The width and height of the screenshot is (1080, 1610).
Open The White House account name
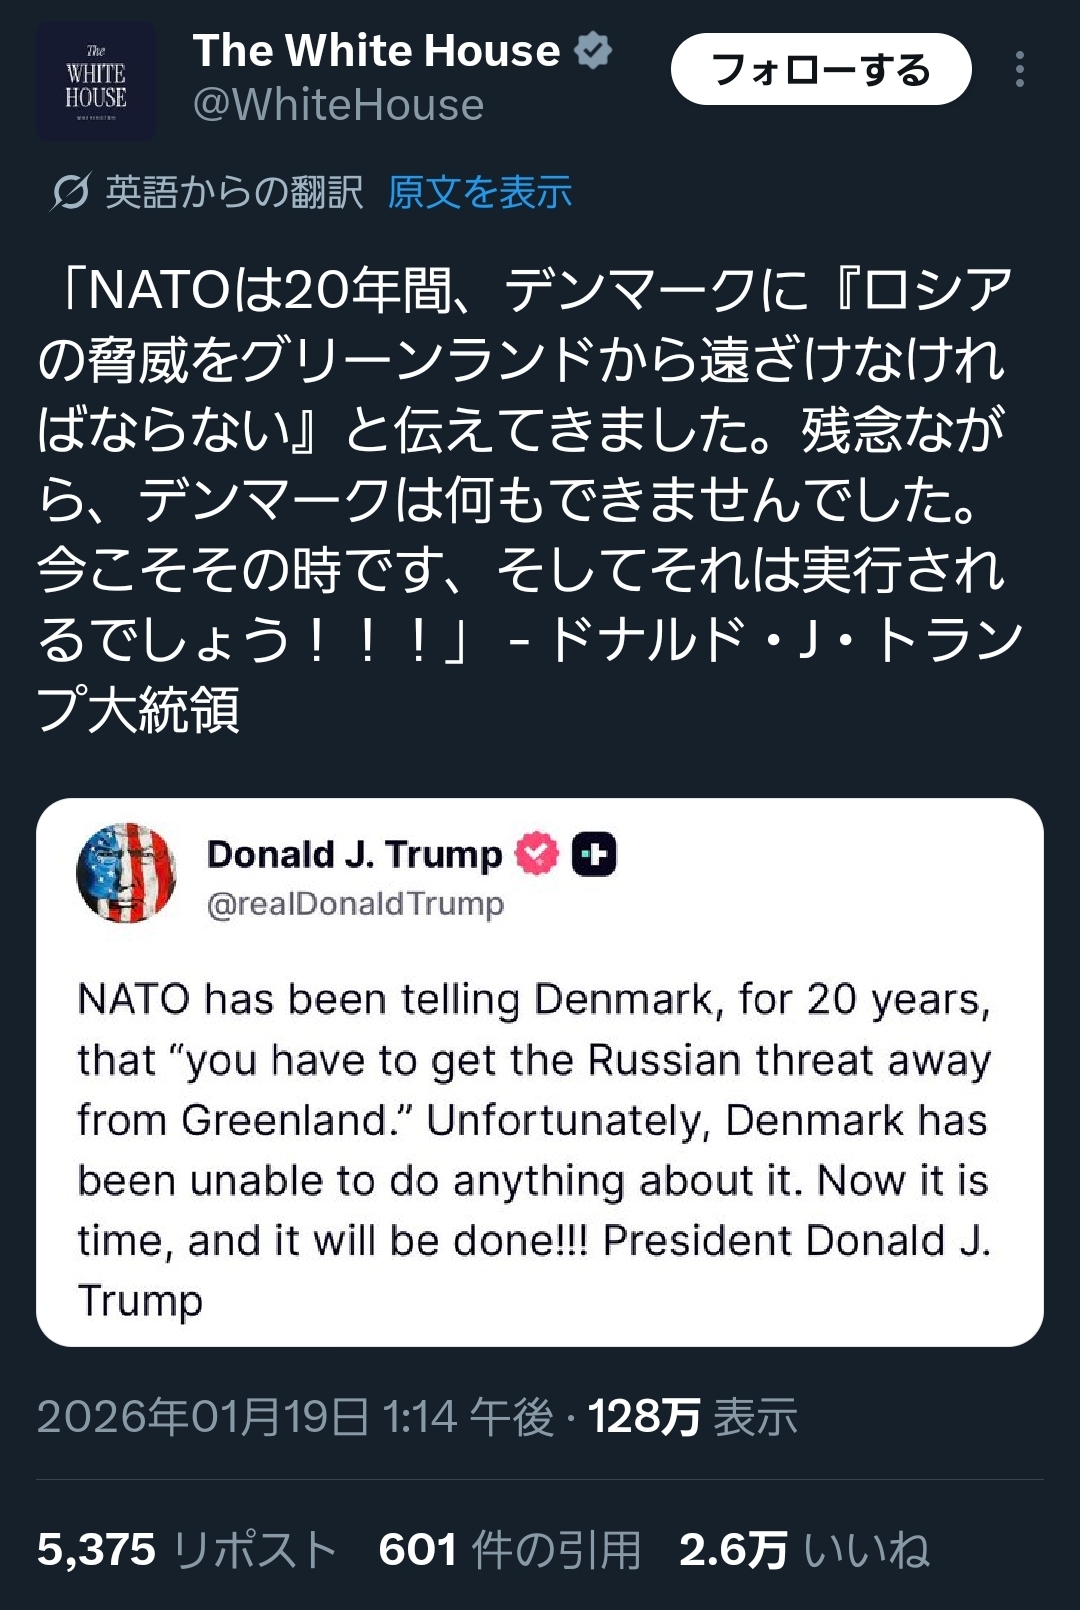pos(376,50)
